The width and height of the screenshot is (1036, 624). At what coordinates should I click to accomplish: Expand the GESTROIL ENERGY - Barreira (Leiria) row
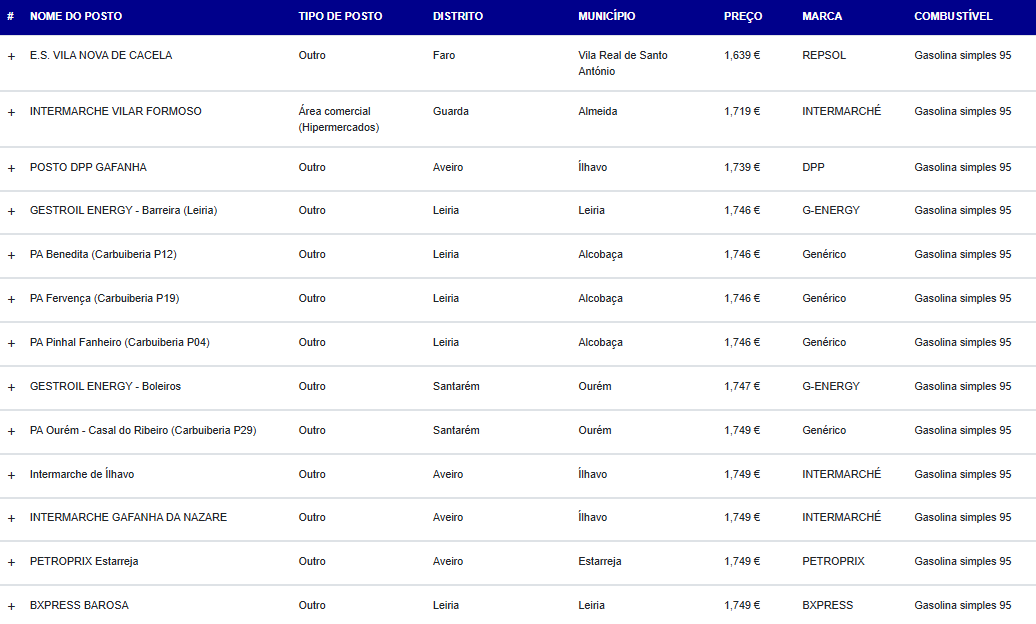coord(11,212)
